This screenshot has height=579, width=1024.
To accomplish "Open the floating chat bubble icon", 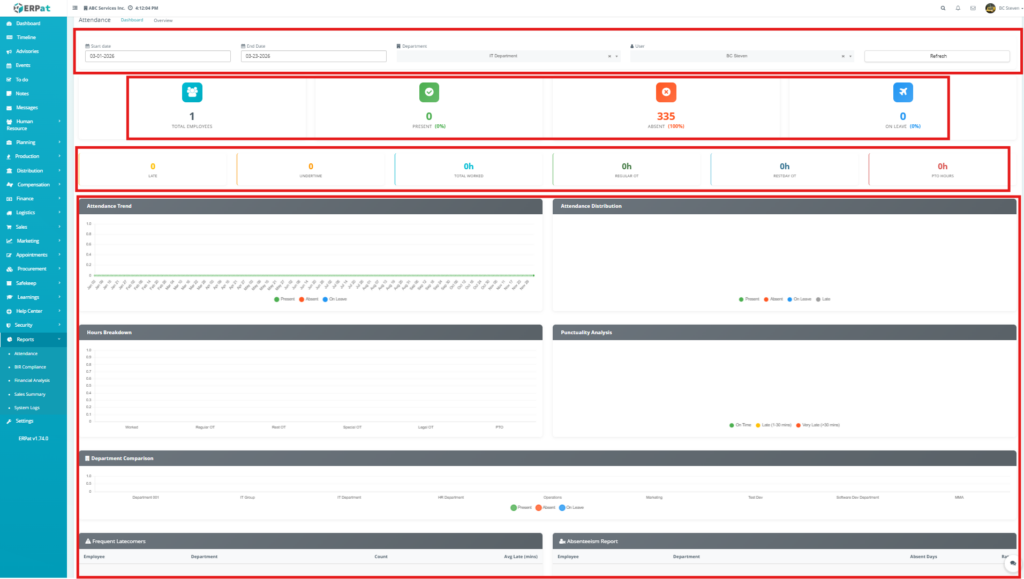I will (x=1012, y=564).
